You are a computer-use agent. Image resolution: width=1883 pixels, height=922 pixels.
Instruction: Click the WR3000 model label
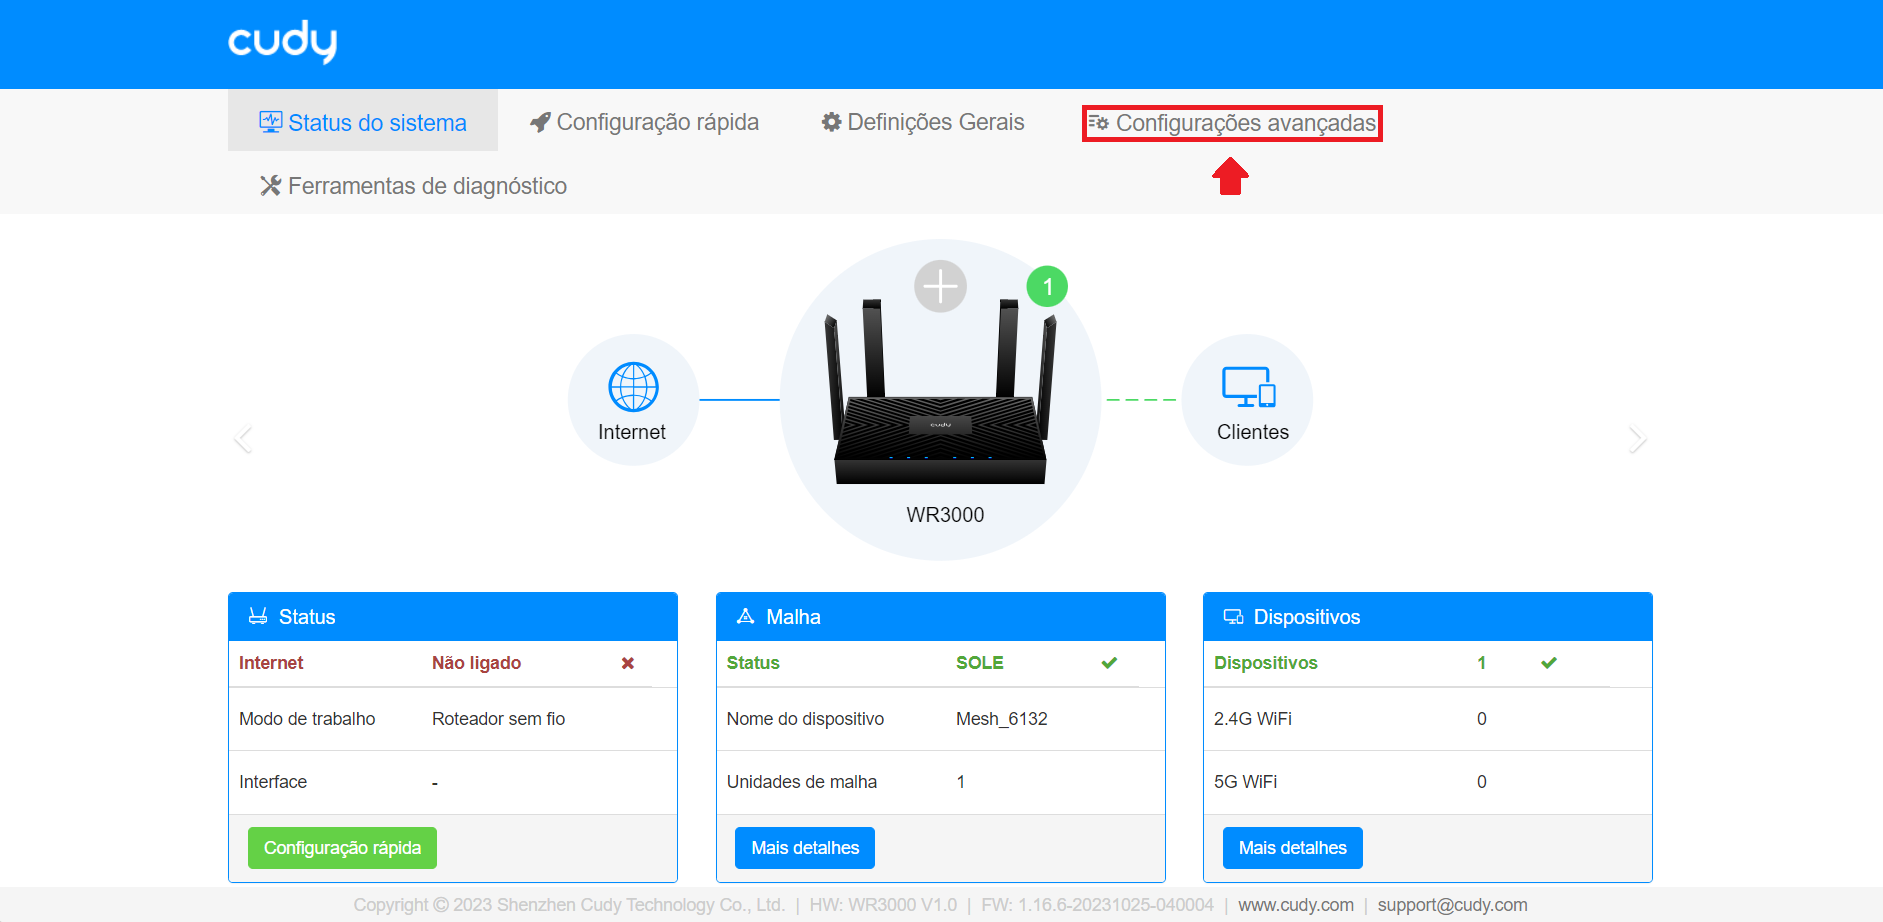tap(945, 515)
